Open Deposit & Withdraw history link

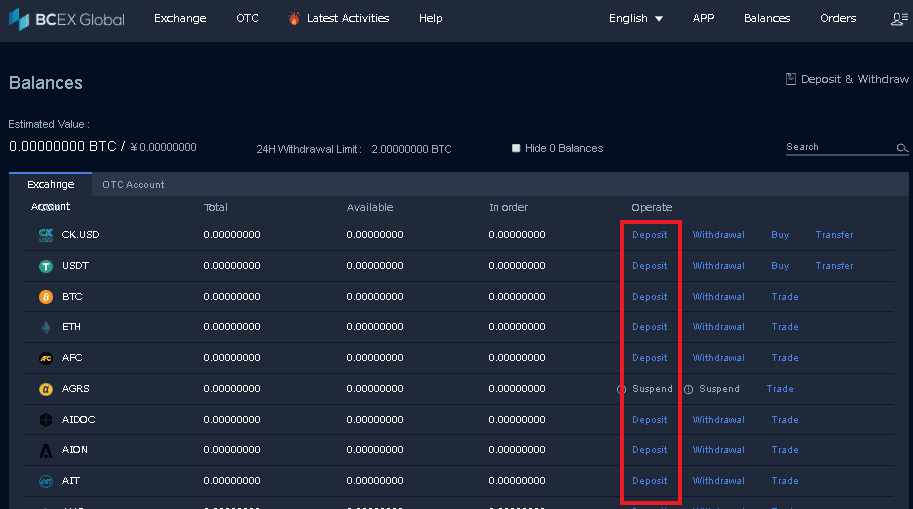point(854,79)
